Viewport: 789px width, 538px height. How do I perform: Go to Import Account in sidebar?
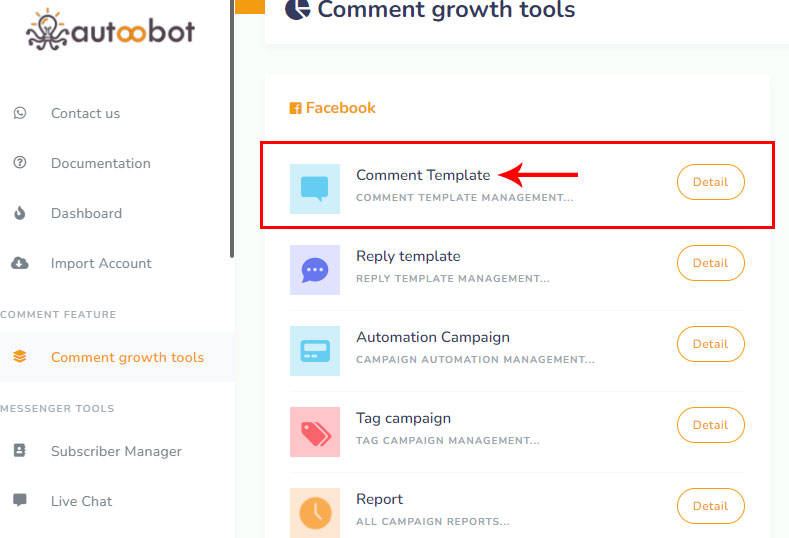coord(101,263)
